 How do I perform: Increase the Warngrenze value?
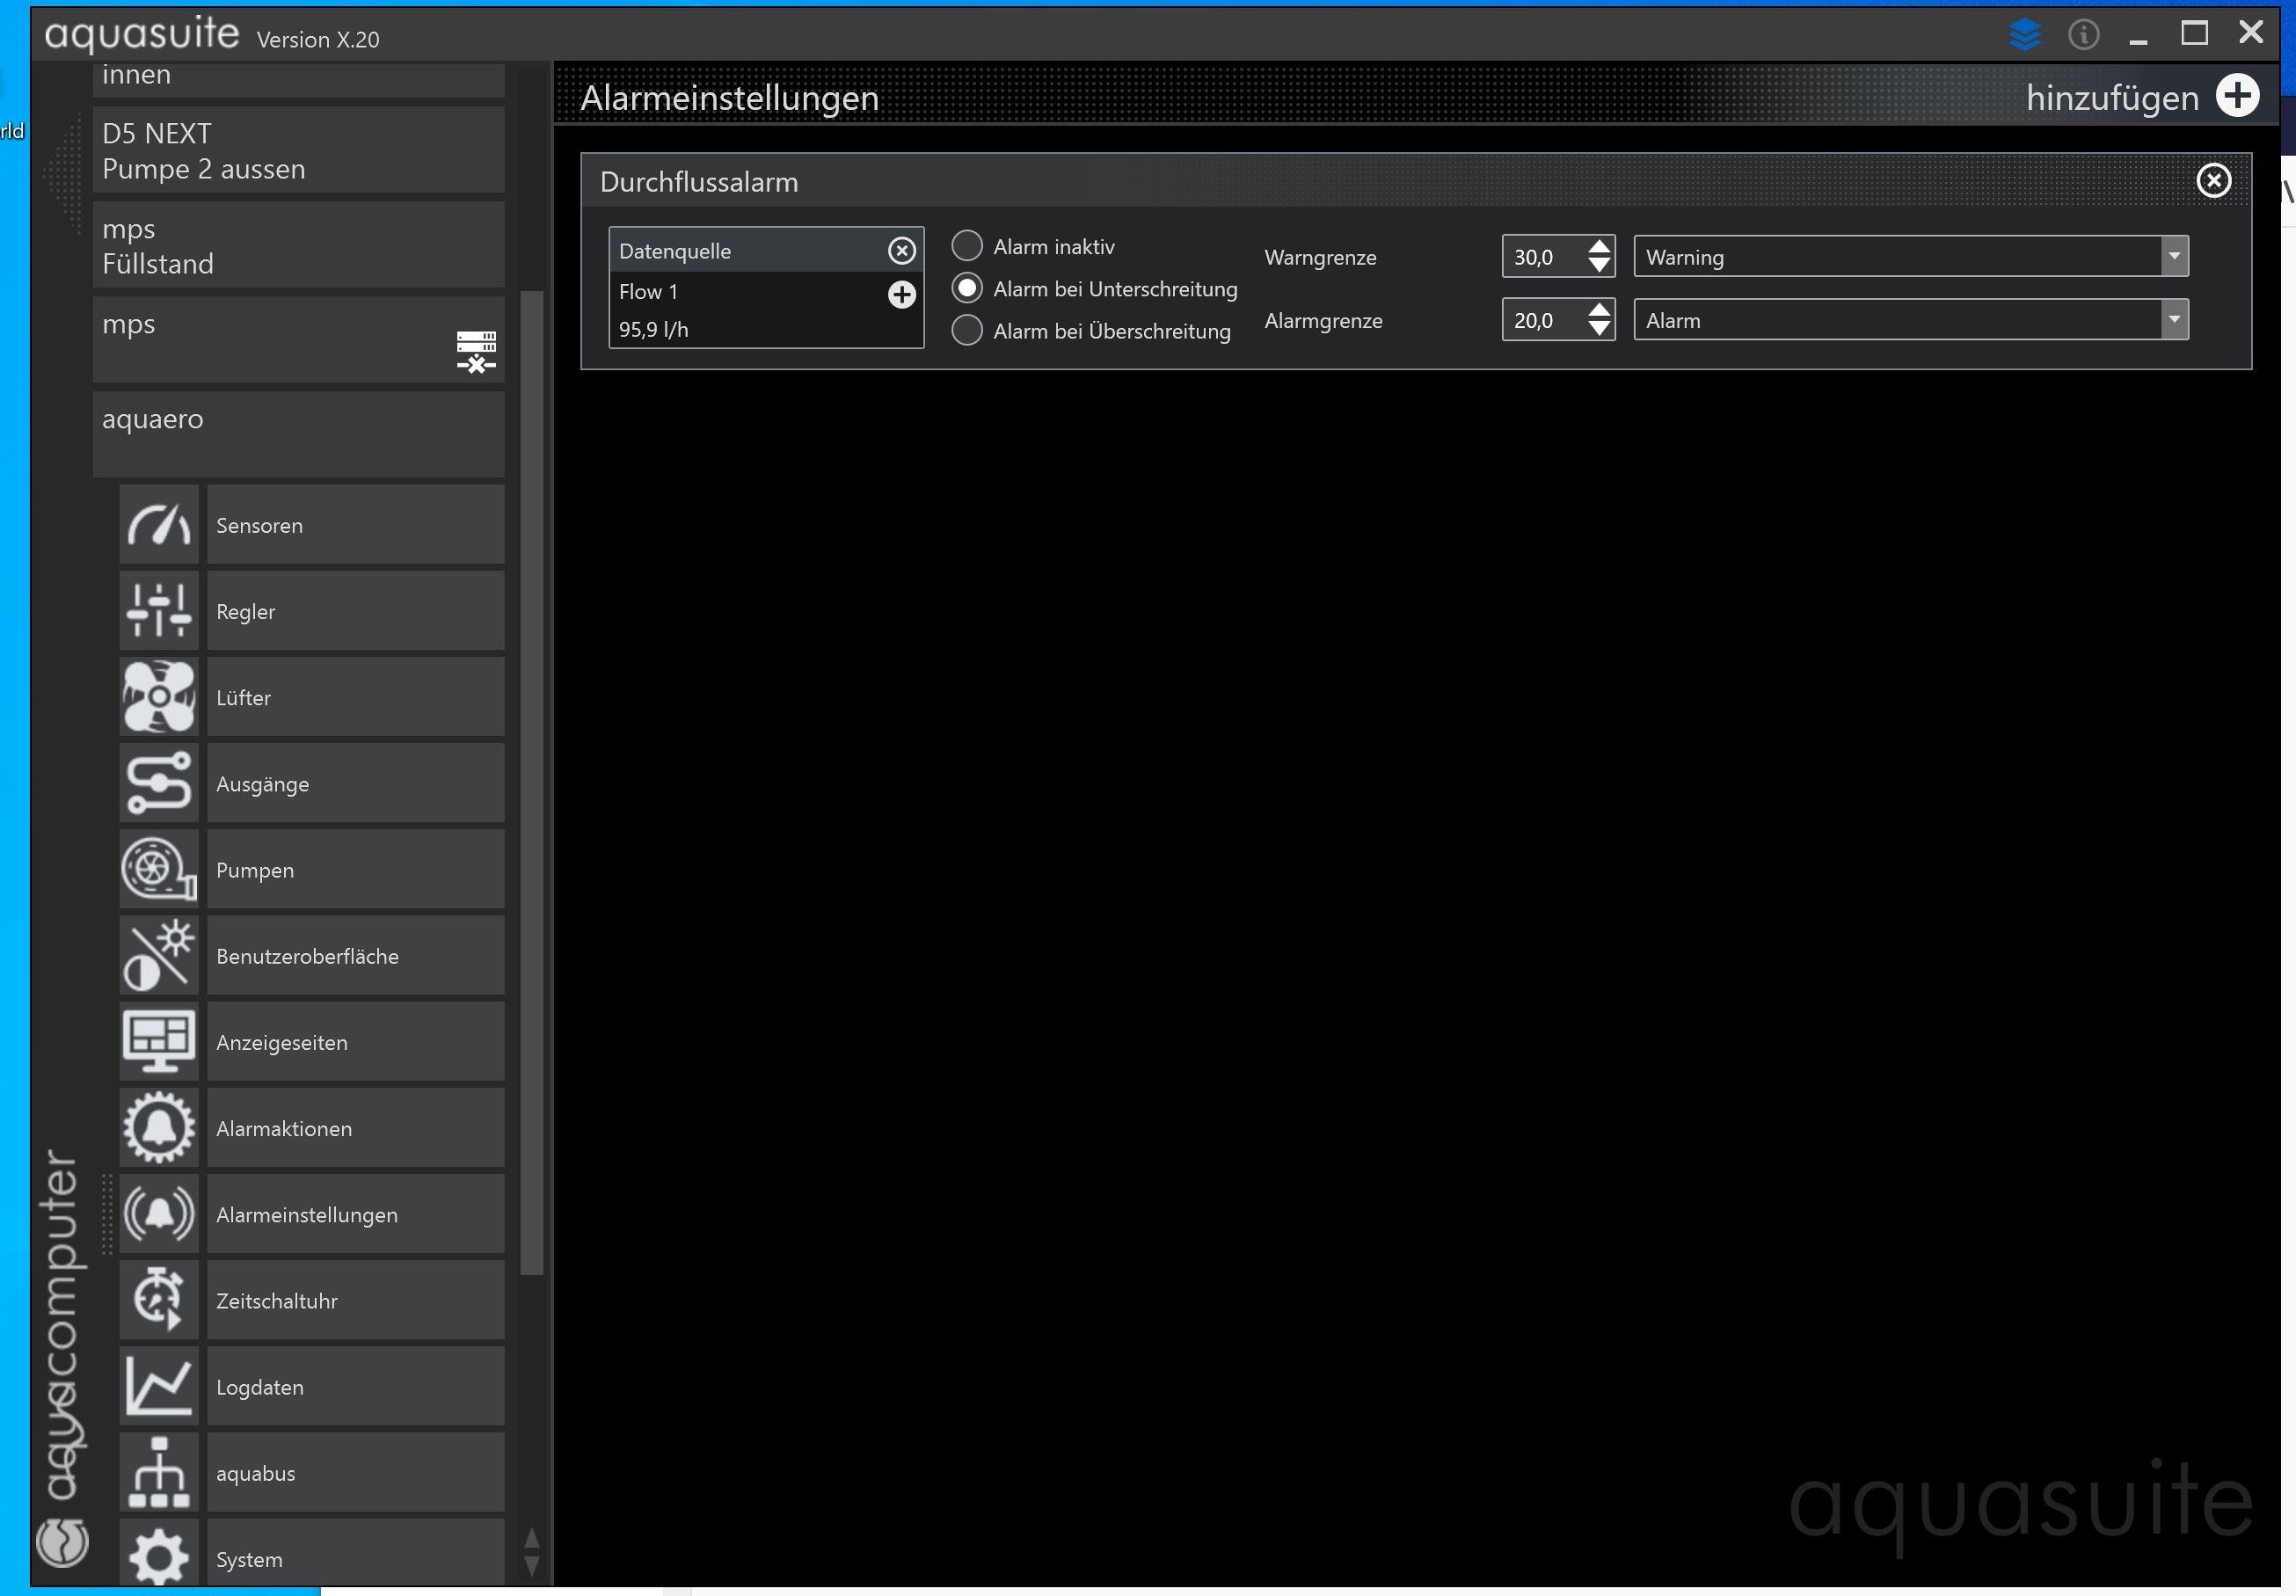(1599, 246)
